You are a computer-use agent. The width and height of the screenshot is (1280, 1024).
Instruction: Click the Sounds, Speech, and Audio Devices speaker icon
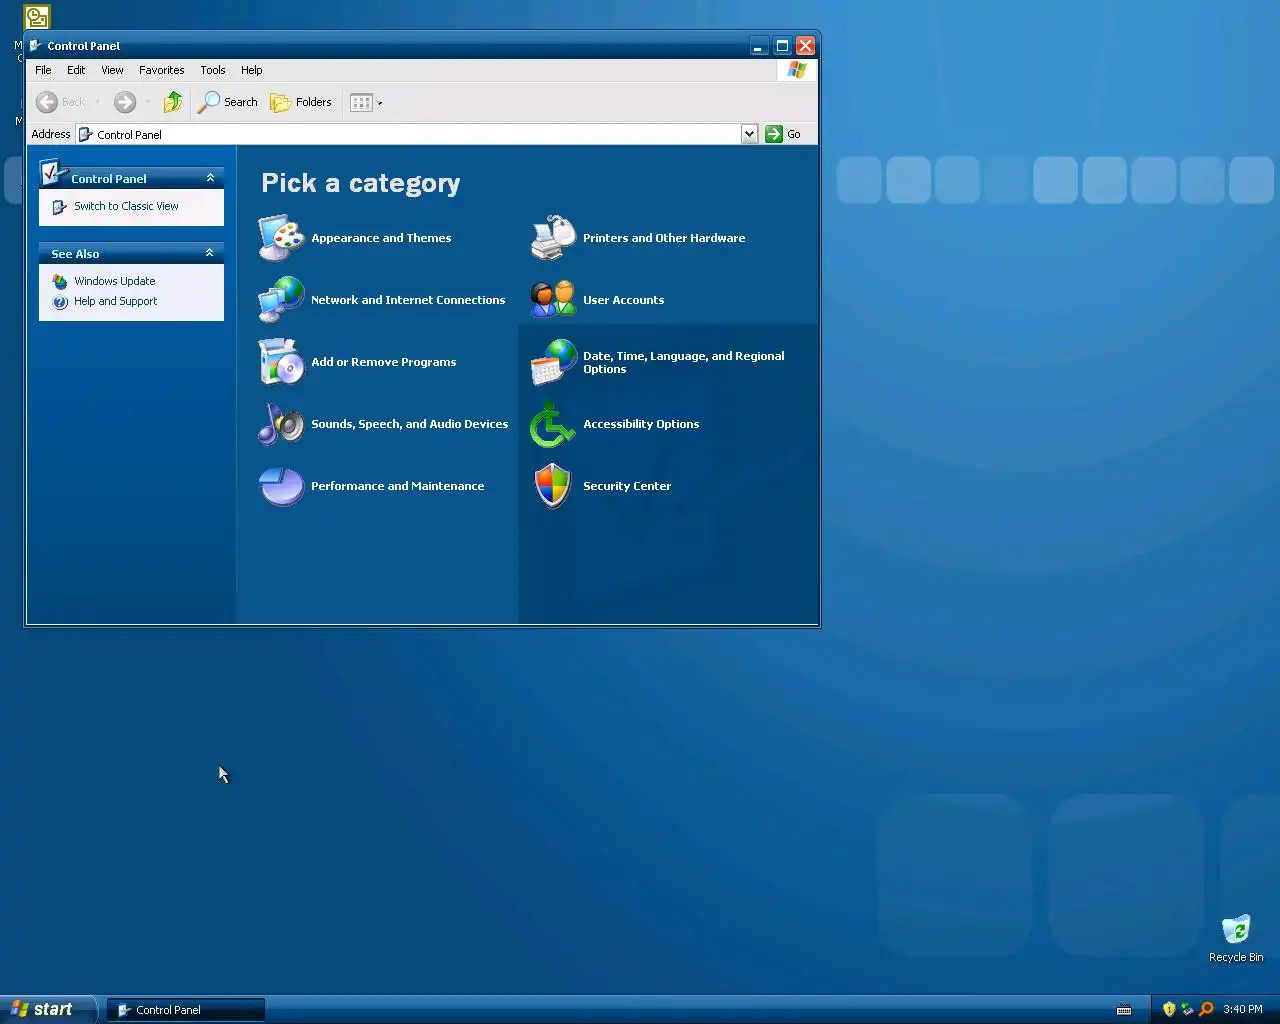(x=281, y=424)
